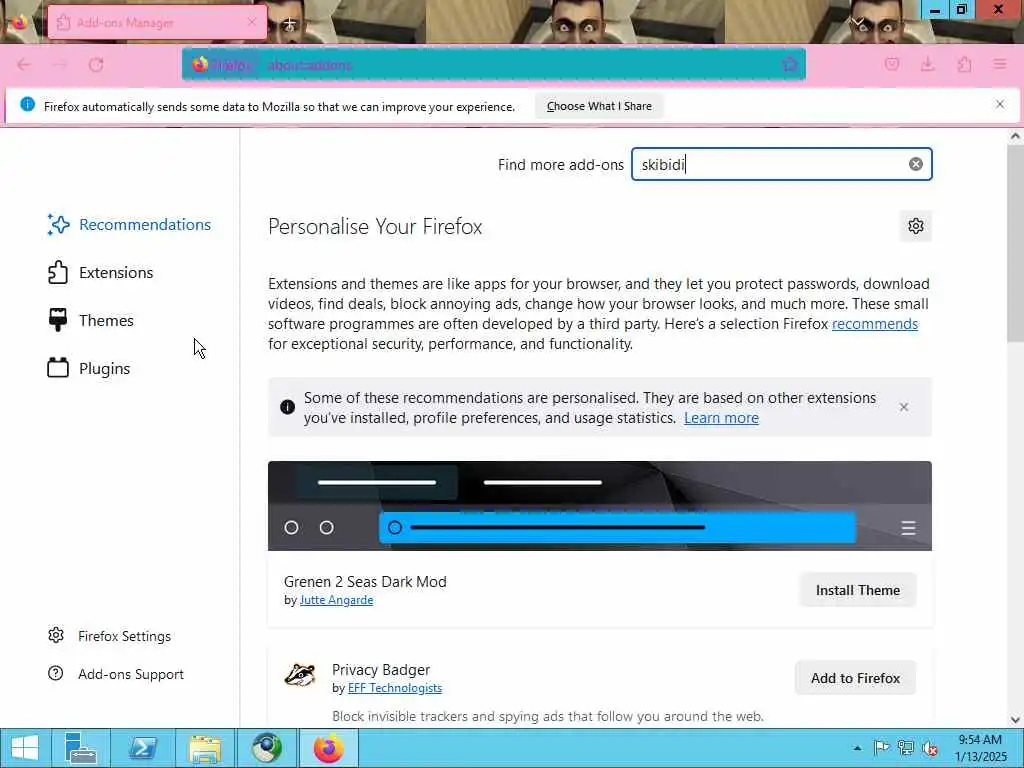Select the Add-ons Manager tab

coord(157,22)
